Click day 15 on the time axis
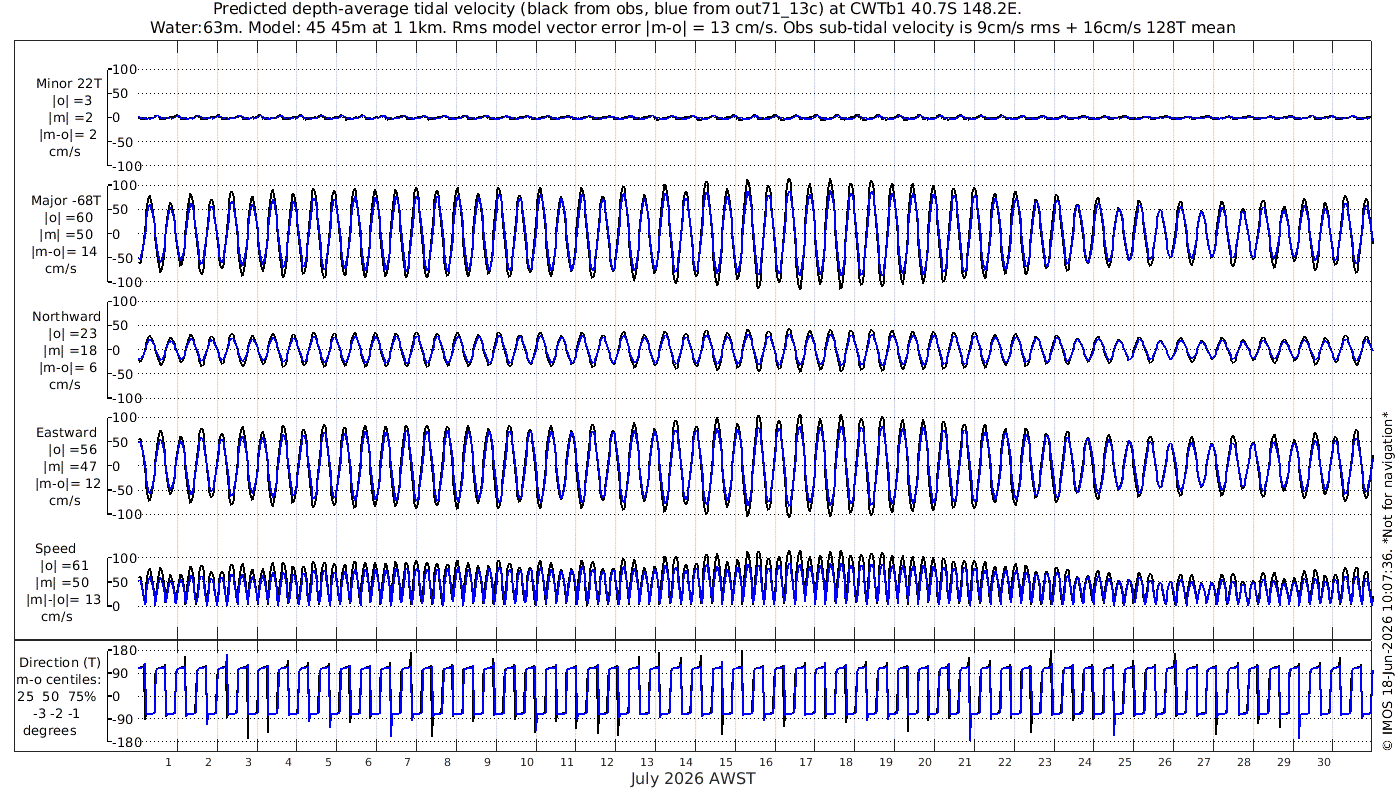The image size is (1400, 800). click(x=726, y=761)
